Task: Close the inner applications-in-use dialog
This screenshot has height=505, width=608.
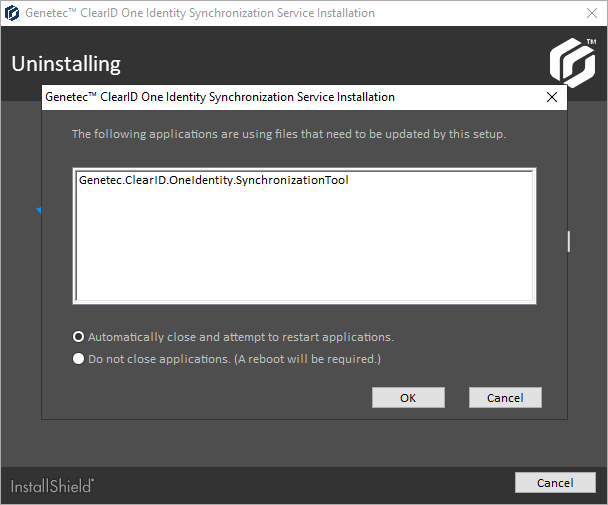Action: tap(552, 97)
